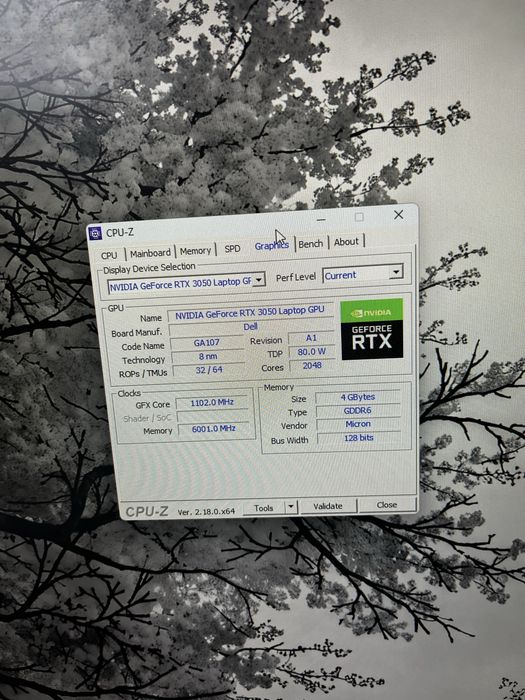Click the empty Shader / SoC field
This screenshot has width=525, height=700.
coord(212,416)
